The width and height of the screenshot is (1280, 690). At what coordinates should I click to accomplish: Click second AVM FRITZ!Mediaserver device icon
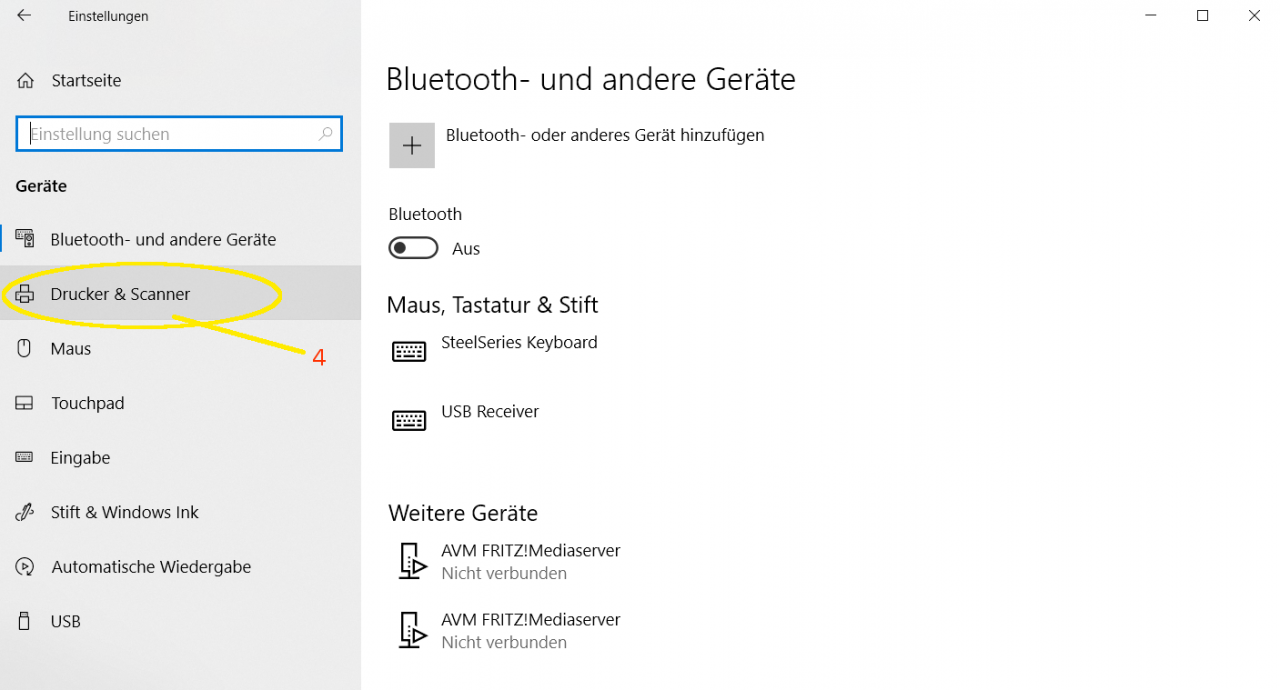pyautogui.click(x=411, y=630)
